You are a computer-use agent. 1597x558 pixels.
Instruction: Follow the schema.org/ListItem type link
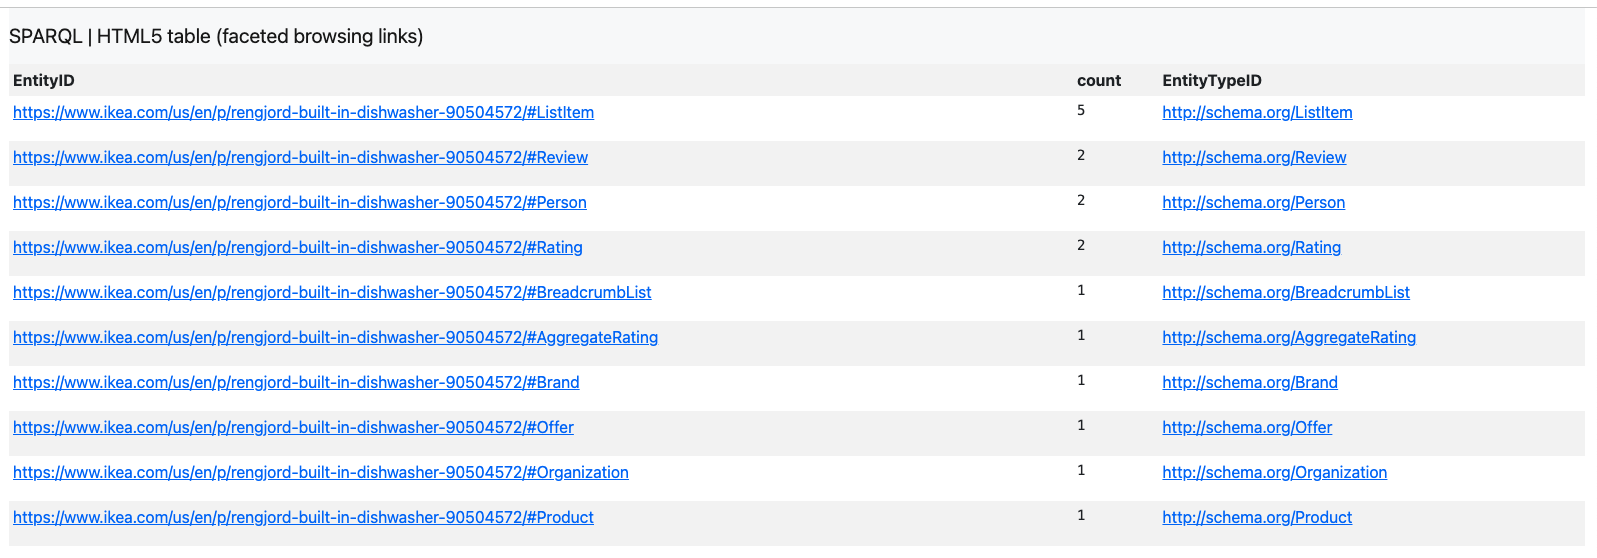1257,113
